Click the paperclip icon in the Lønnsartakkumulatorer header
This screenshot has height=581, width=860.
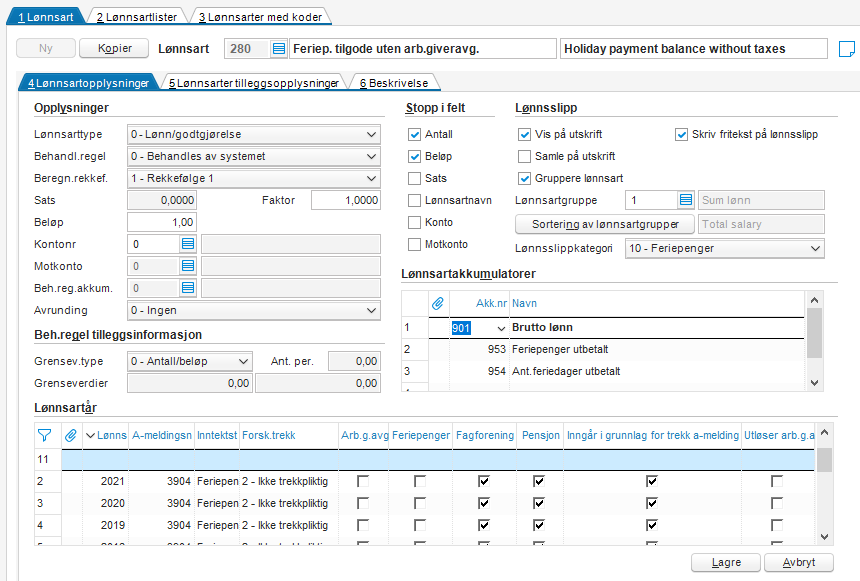438,303
